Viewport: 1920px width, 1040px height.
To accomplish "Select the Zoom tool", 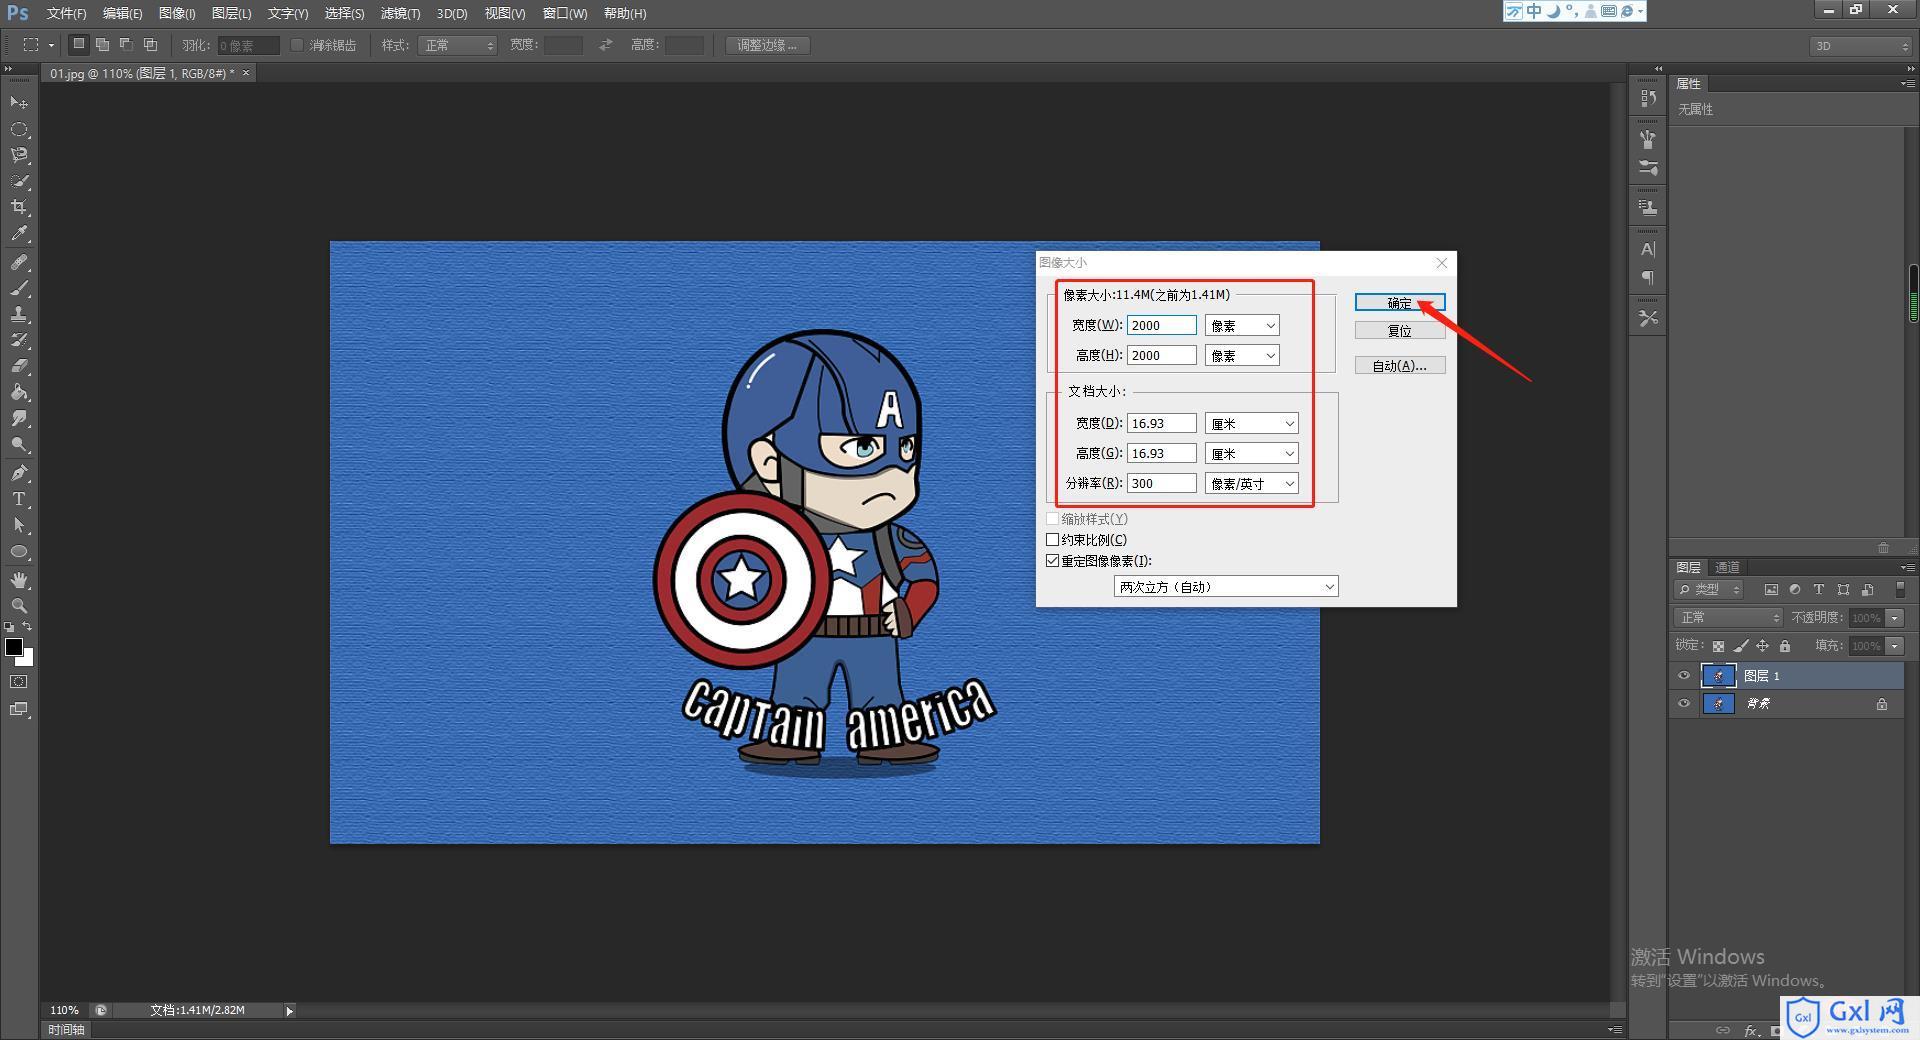I will 19,606.
